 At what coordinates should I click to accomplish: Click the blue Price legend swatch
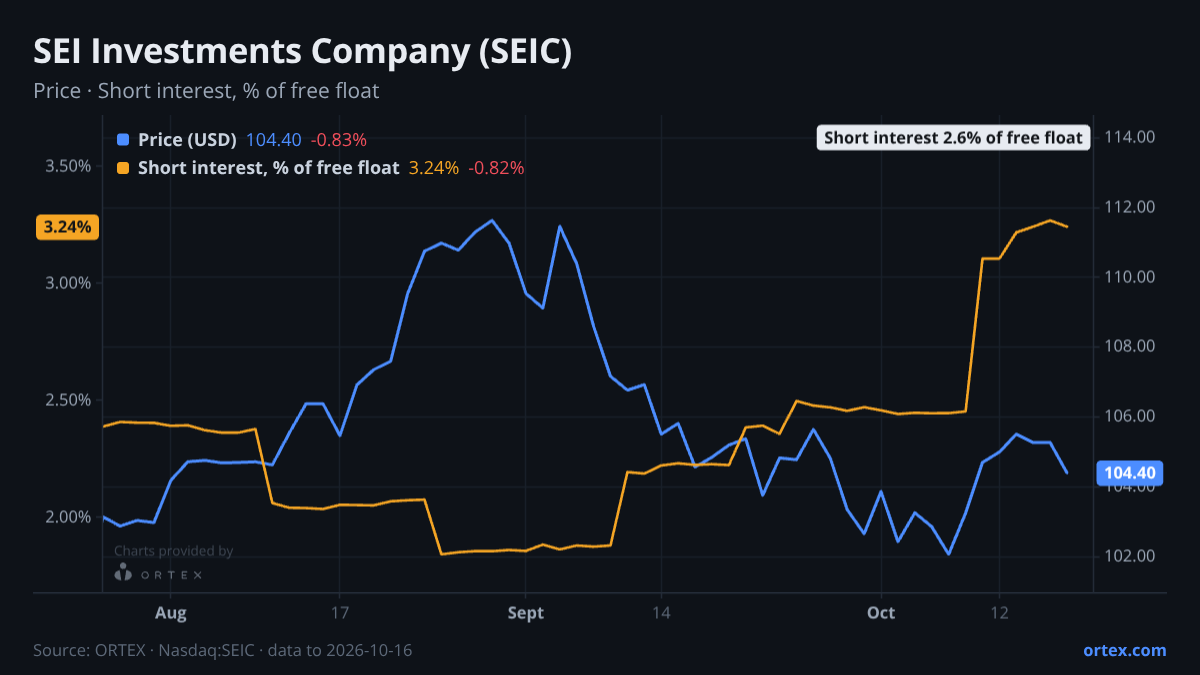pos(123,139)
